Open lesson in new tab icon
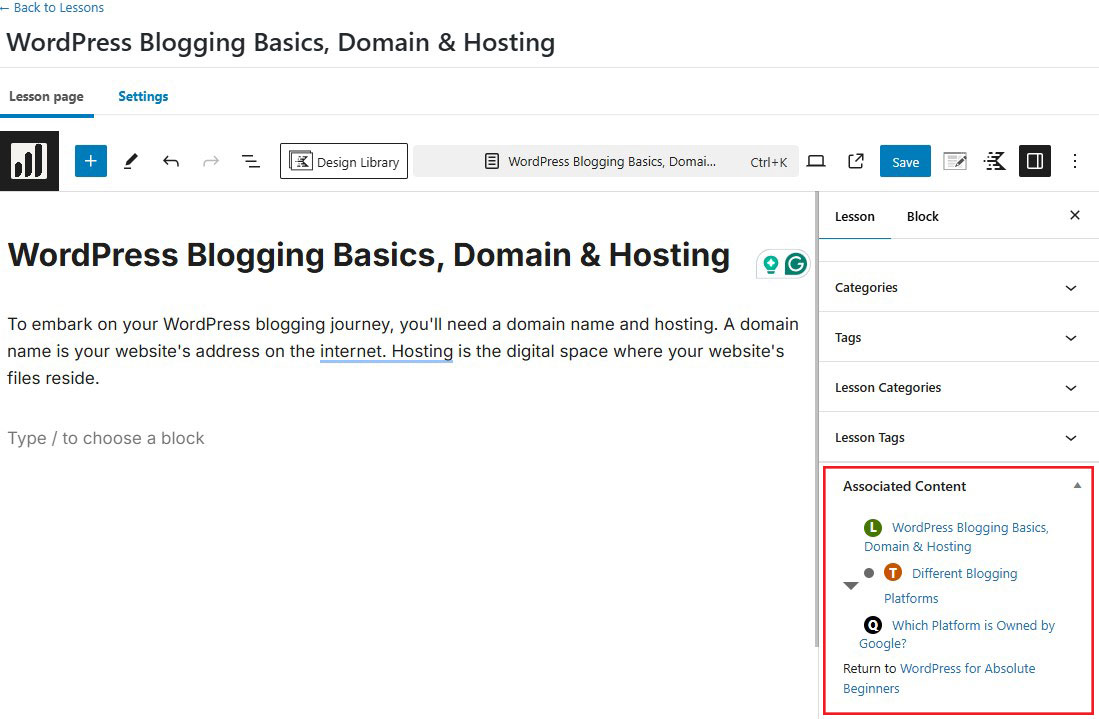The height and width of the screenshot is (719, 1099). click(856, 161)
